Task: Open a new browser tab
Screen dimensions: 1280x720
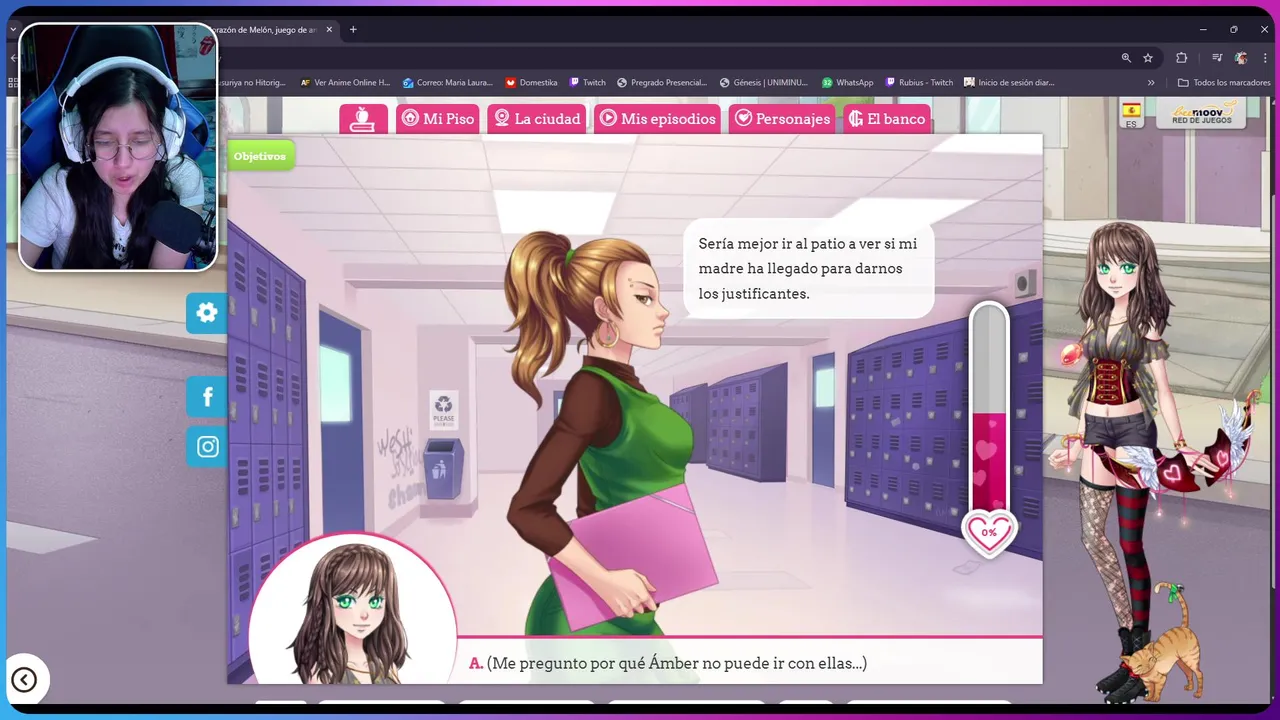Action: coord(353,30)
